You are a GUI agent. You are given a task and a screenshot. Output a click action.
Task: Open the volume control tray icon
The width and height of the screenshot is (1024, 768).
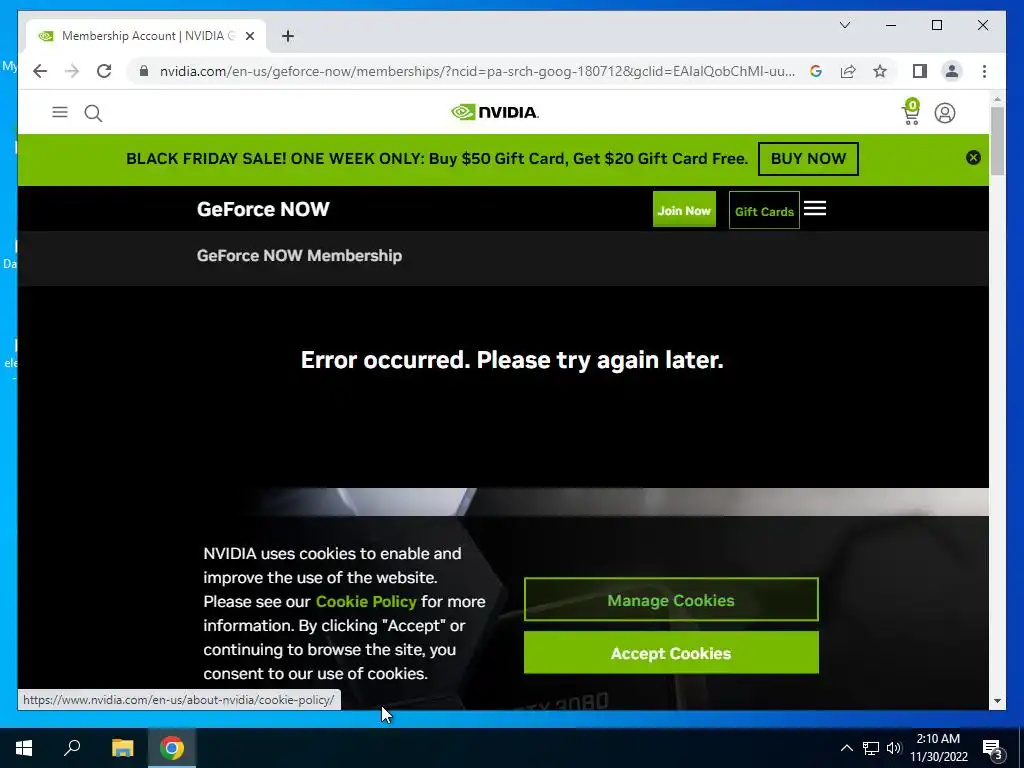click(894, 748)
